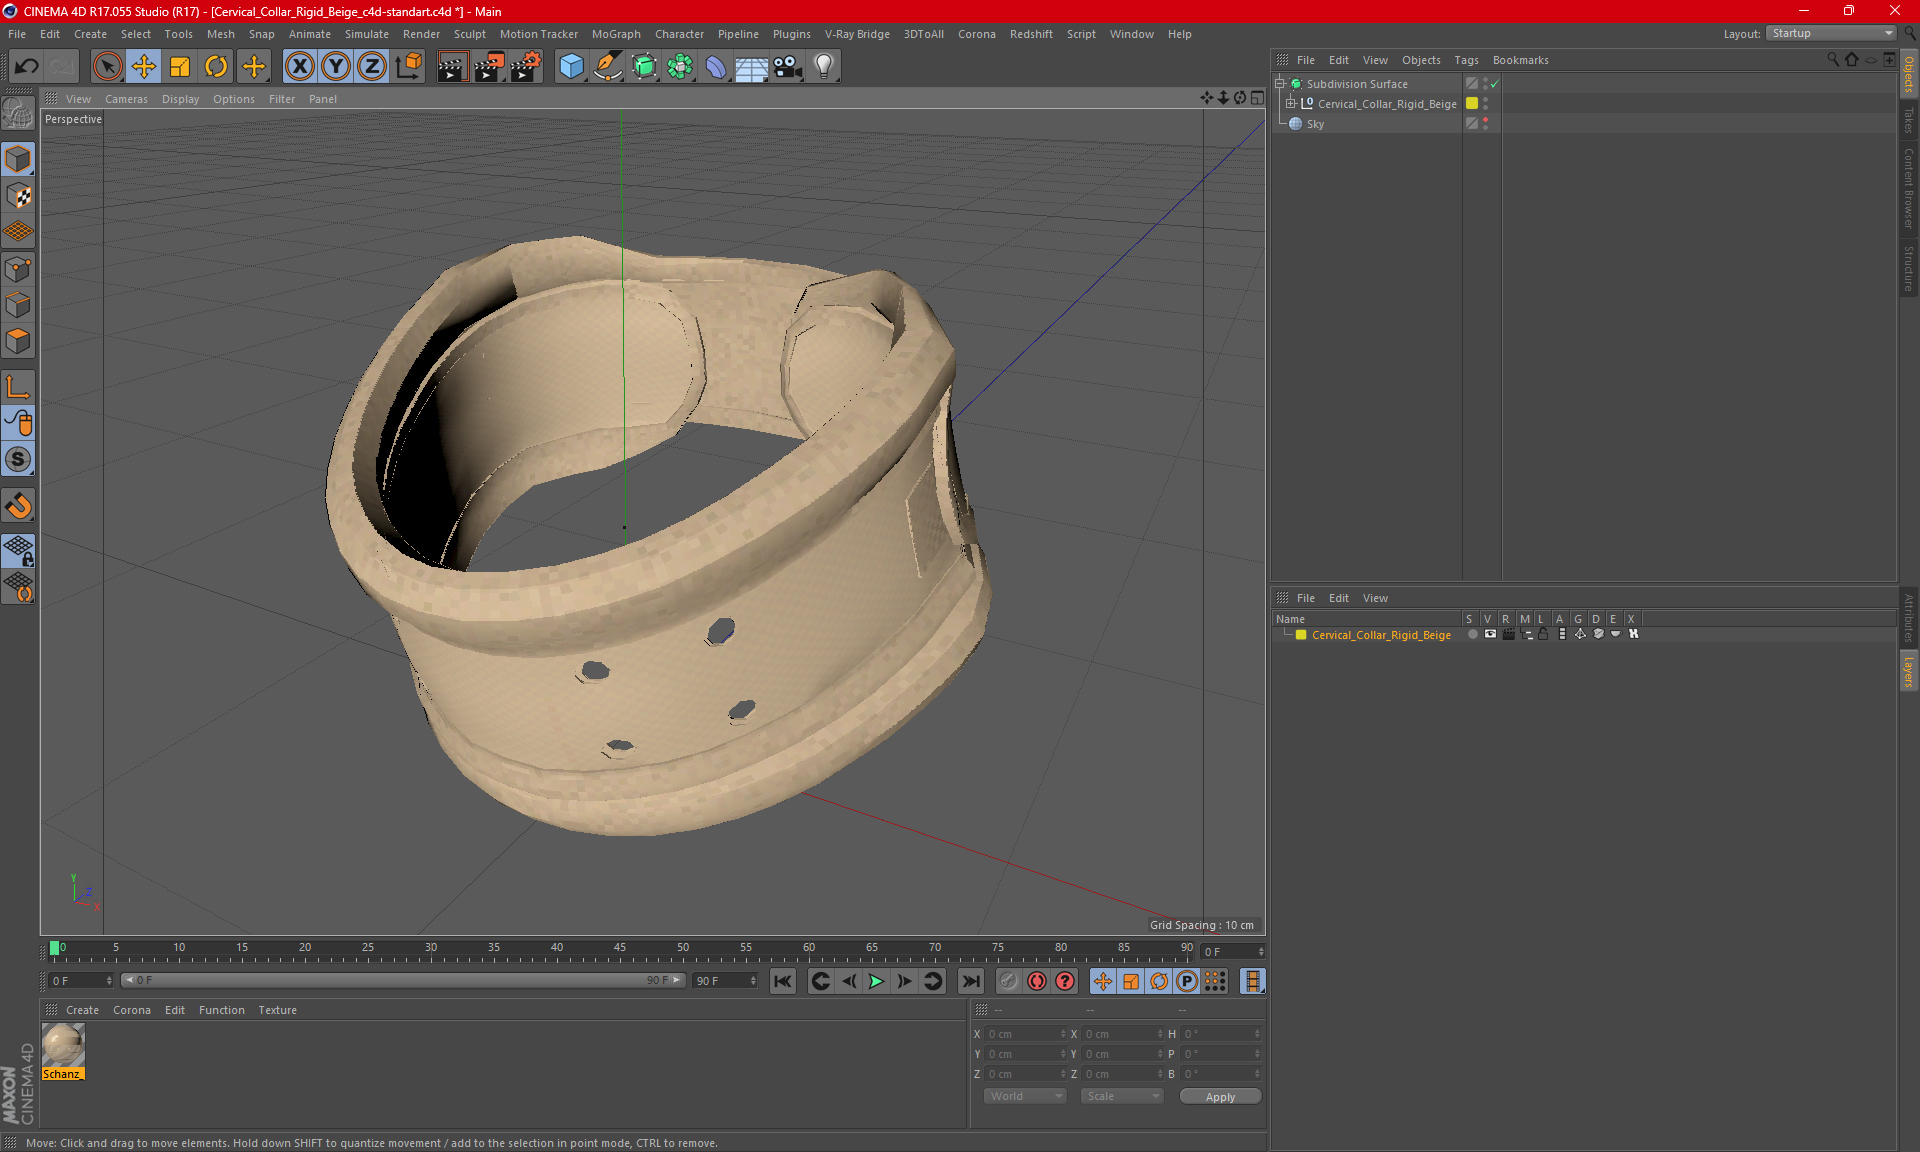
Task: Open Edit Render Settings
Action: [x=526, y=66]
